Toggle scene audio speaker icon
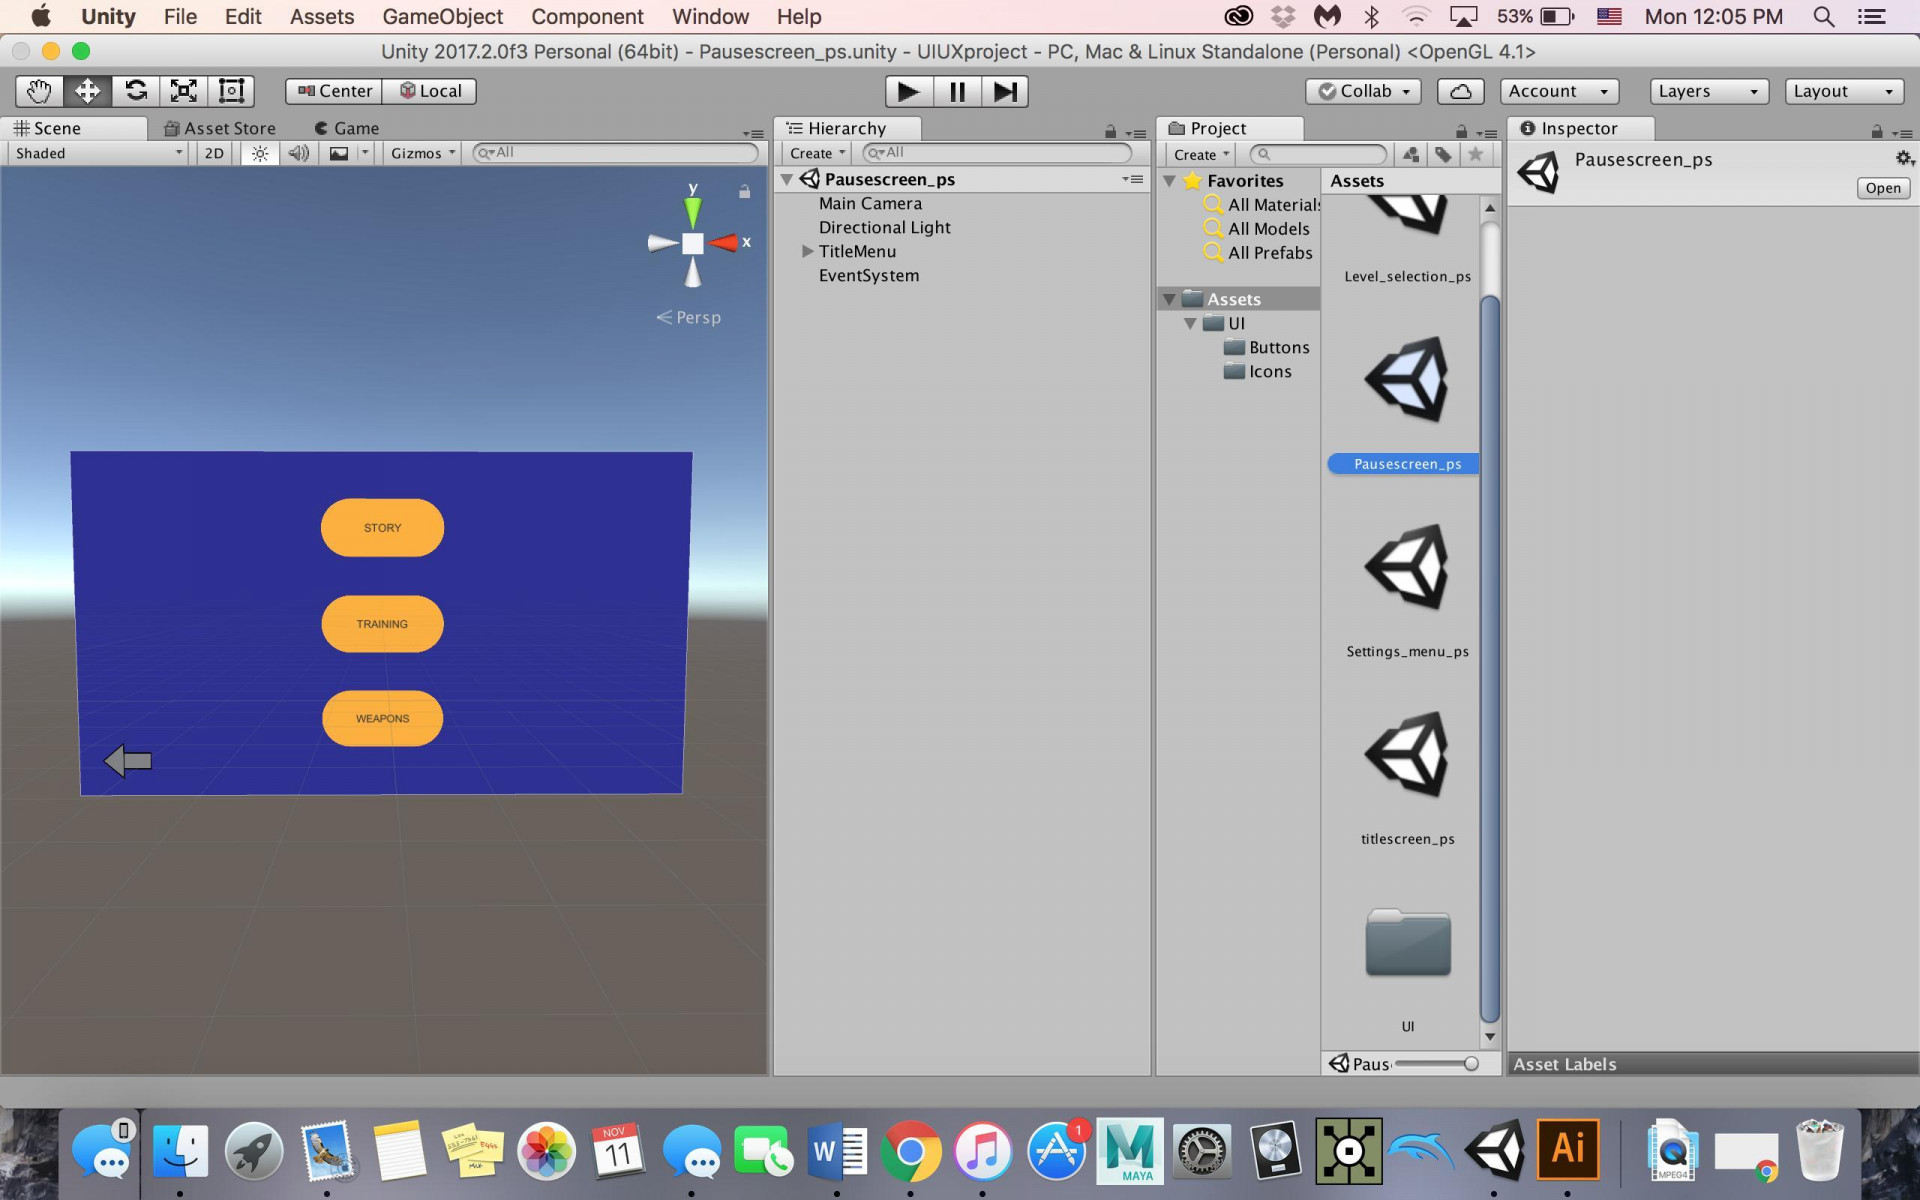Image resolution: width=1920 pixels, height=1200 pixels. click(298, 153)
